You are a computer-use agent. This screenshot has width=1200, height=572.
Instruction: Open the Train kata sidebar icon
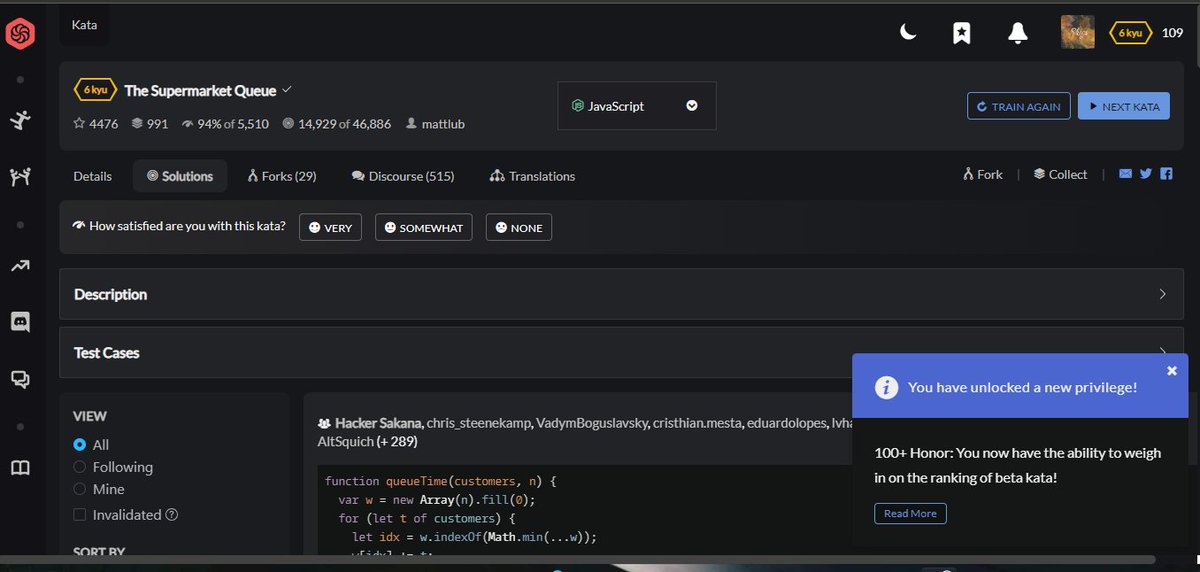(20, 121)
